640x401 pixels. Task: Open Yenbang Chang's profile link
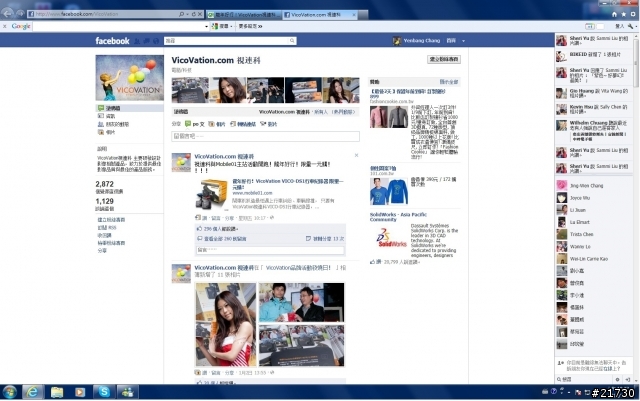pyautogui.click(x=422, y=41)
